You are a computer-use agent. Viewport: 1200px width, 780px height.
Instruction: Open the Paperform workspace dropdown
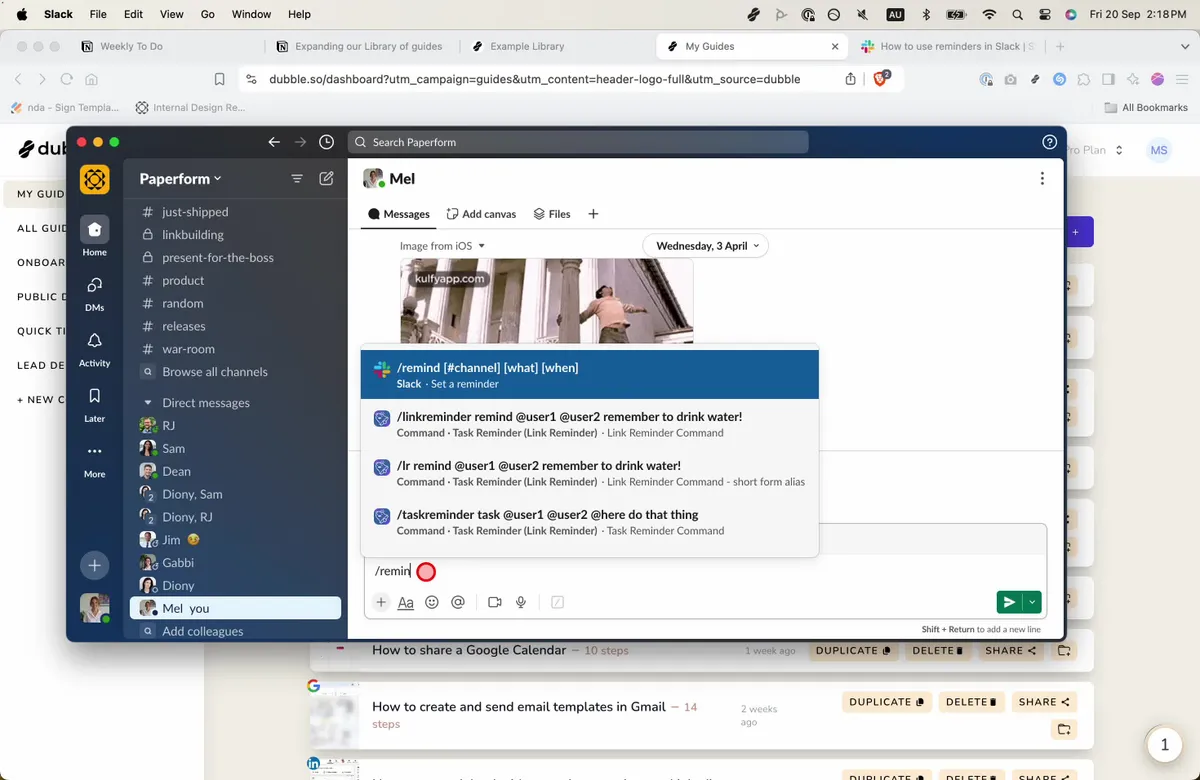[x=180, y=178]
